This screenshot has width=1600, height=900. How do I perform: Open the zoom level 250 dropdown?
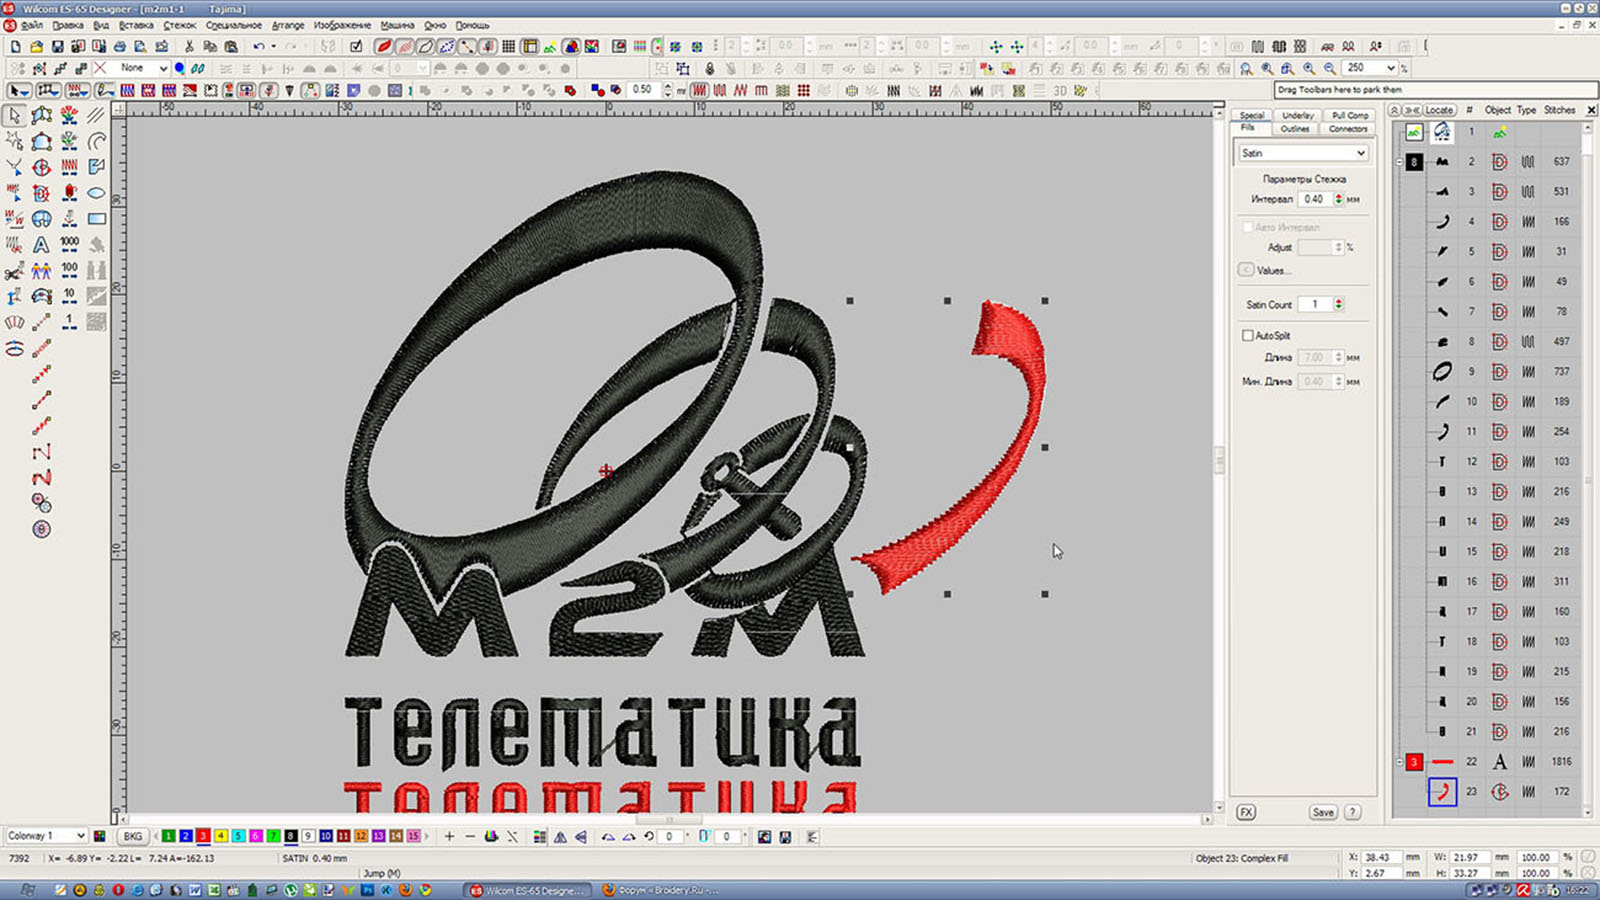click(1390, 68)
